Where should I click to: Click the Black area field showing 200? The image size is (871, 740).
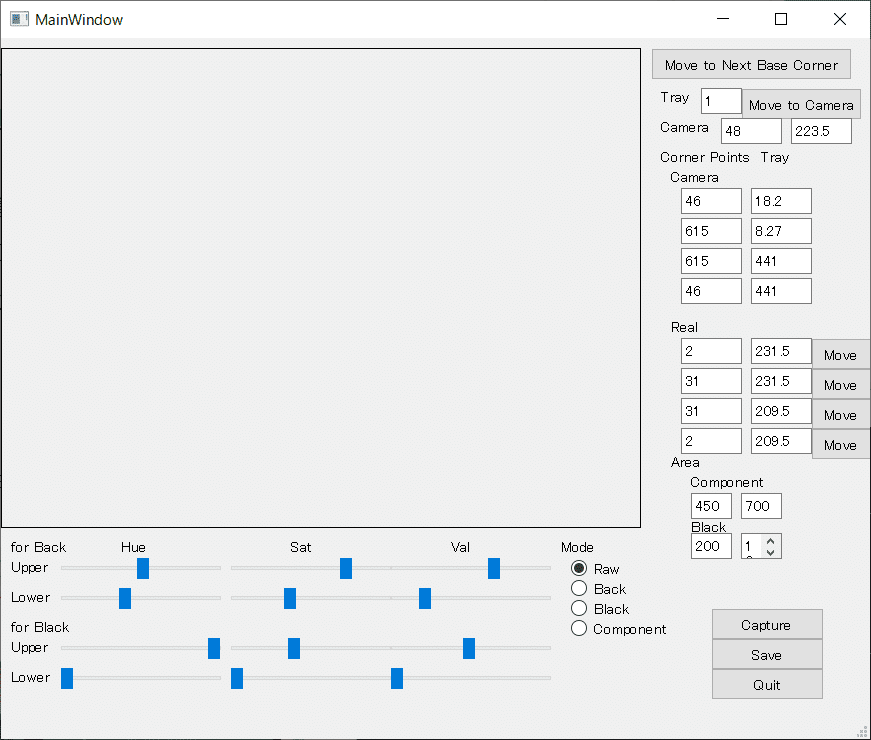tap(711, 546)
